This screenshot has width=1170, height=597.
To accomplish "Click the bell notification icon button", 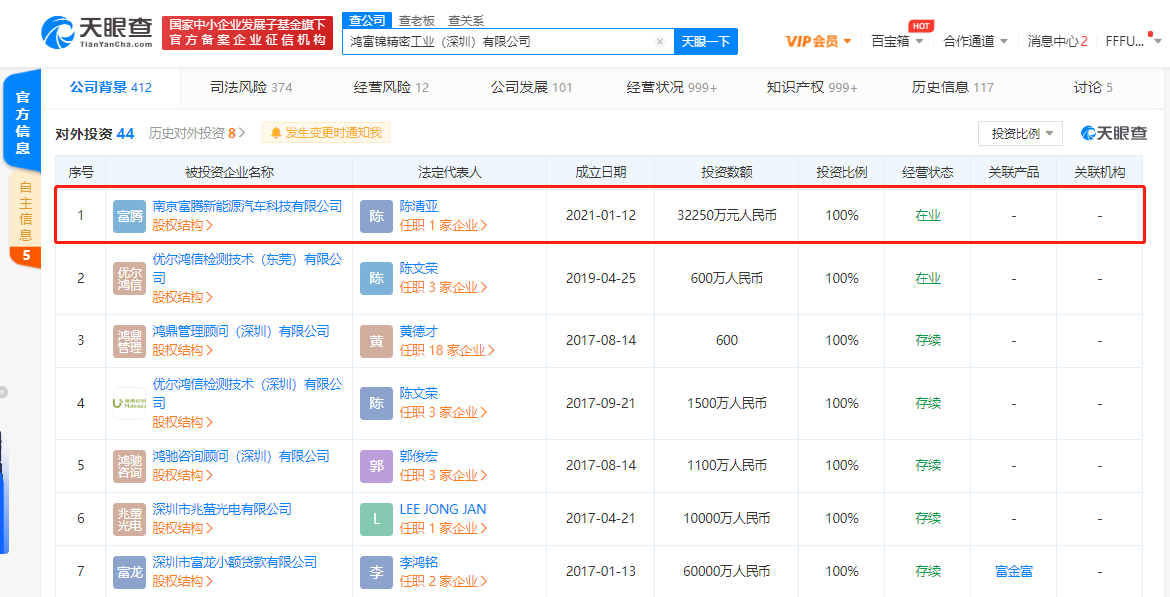I will click(276, 133).
